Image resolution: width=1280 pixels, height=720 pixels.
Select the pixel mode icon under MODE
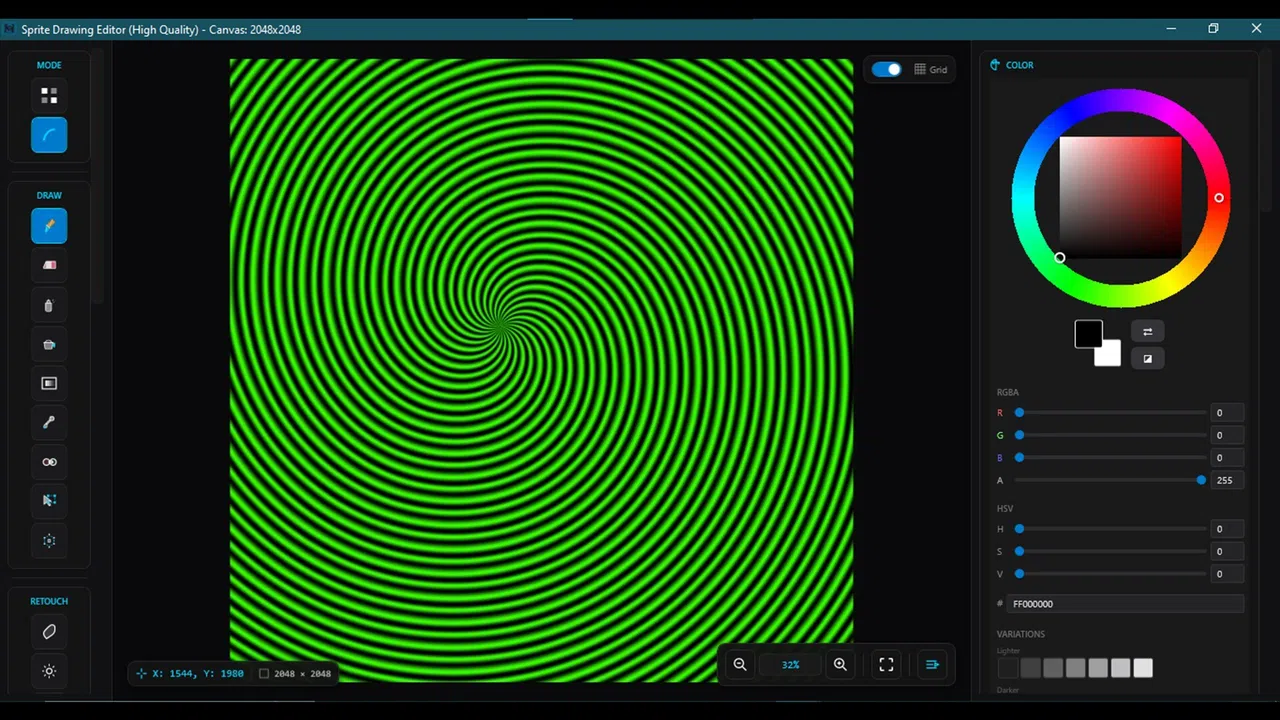pyautogui.click(x=49, y=96)
